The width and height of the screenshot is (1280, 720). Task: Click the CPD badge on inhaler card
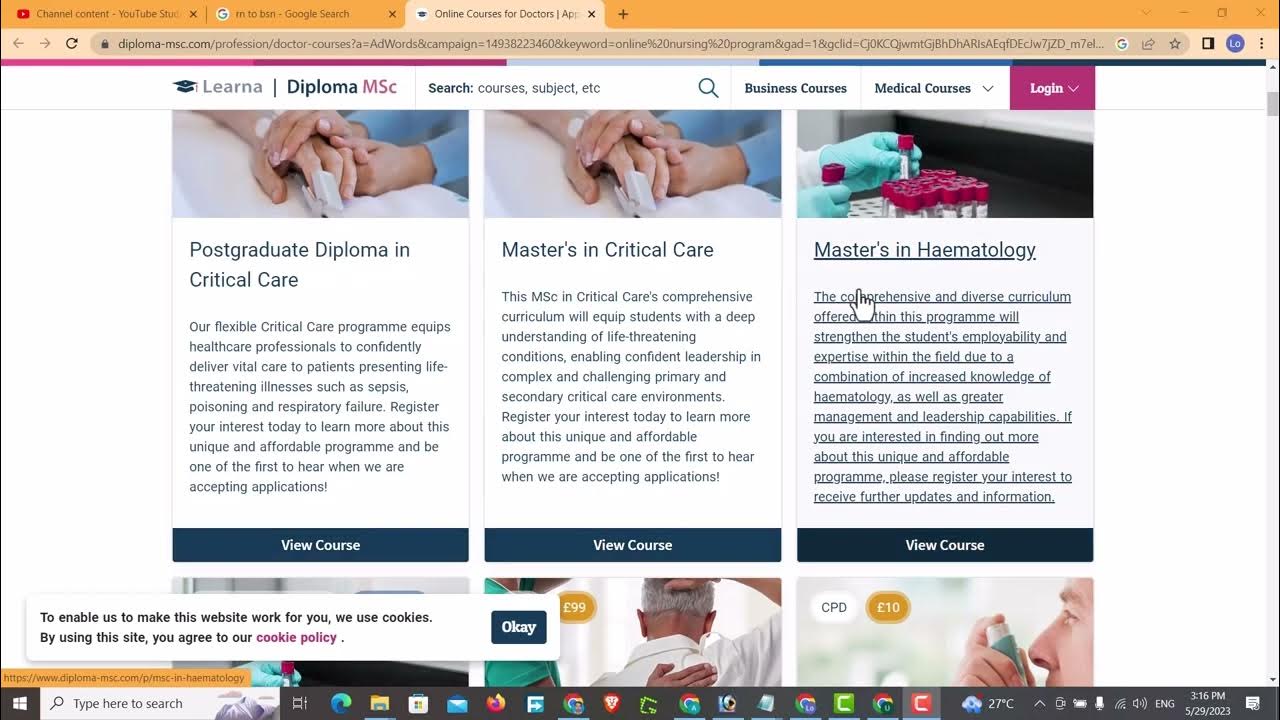click(x=834, y=607)
